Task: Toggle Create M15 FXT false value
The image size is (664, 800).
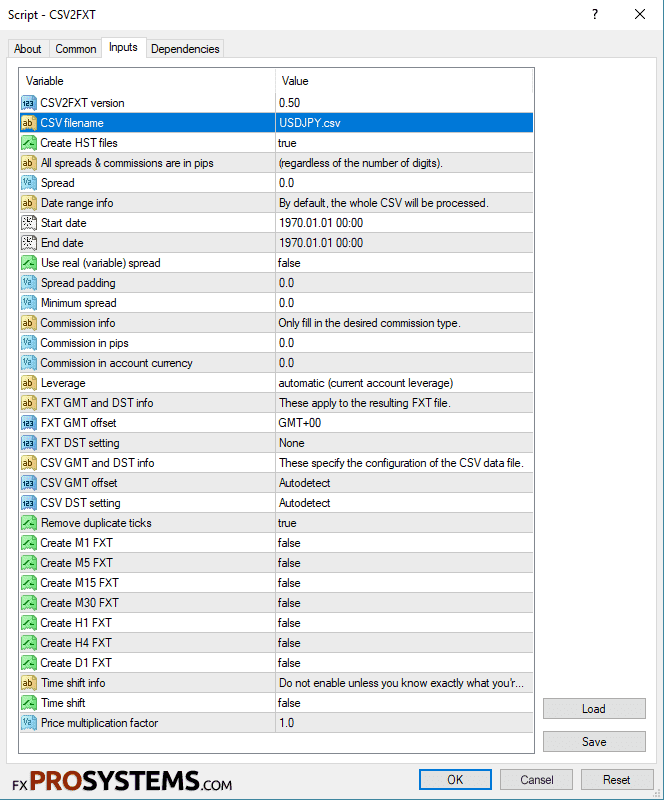Action: 404,583
